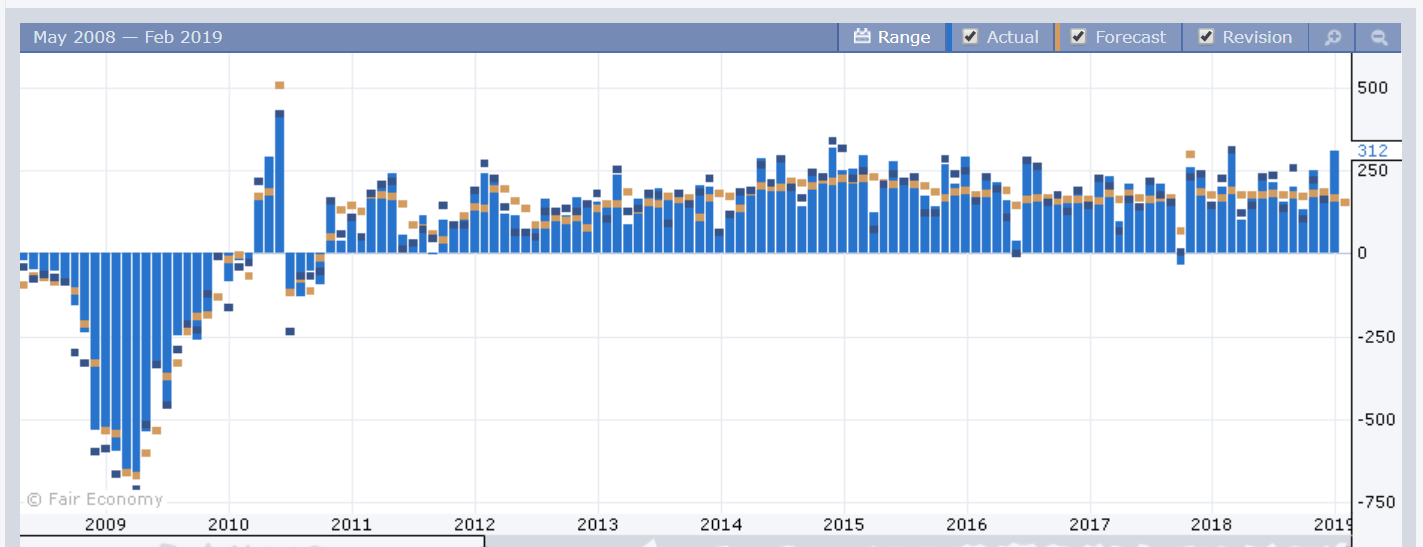1423x547 pixels.
Task: Select the 2011 year label on the axis
Action: [351, 525]
